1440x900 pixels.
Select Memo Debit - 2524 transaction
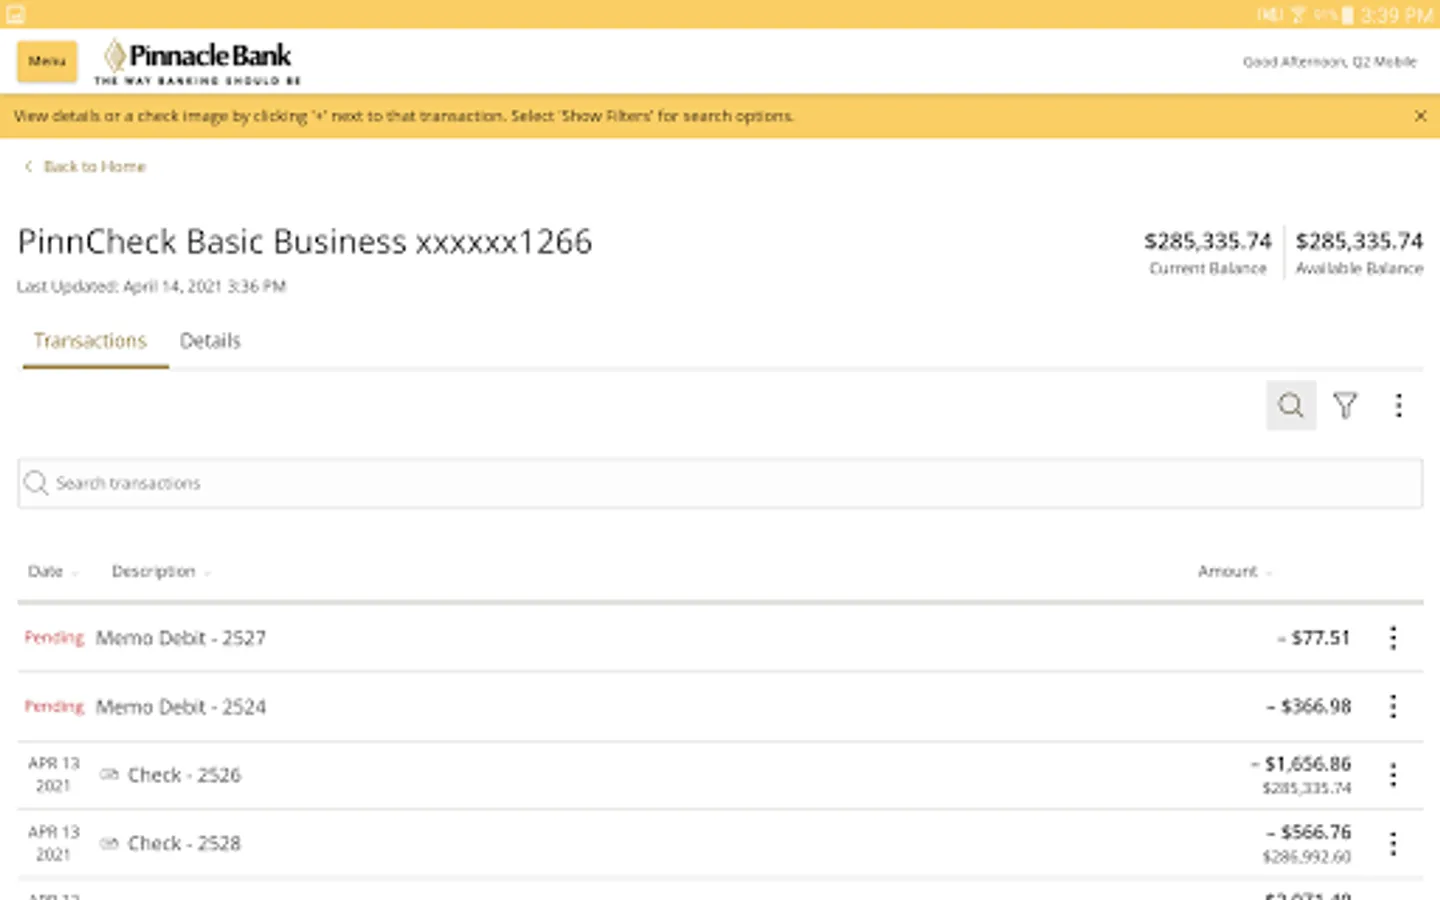720,707
